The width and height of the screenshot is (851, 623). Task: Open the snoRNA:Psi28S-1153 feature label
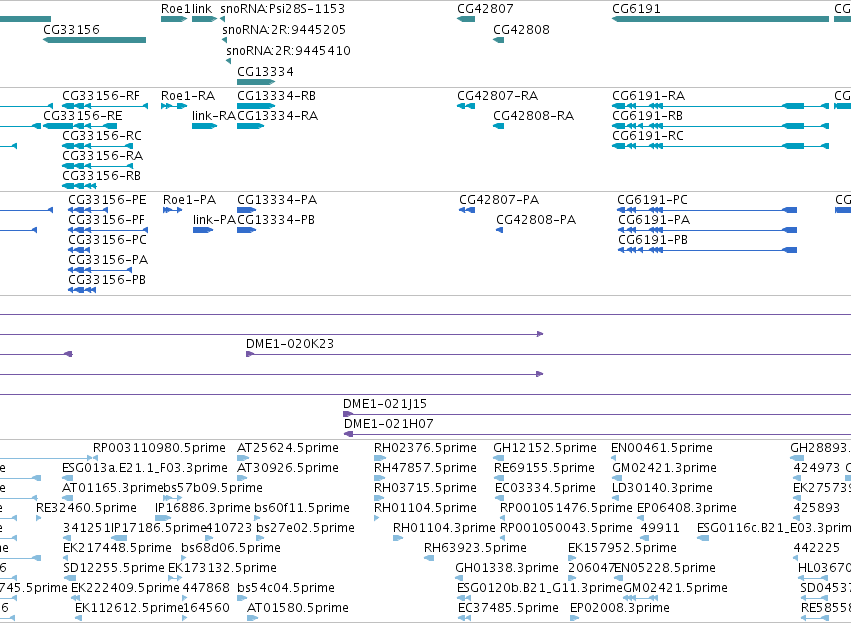click(x=282, y=9)
